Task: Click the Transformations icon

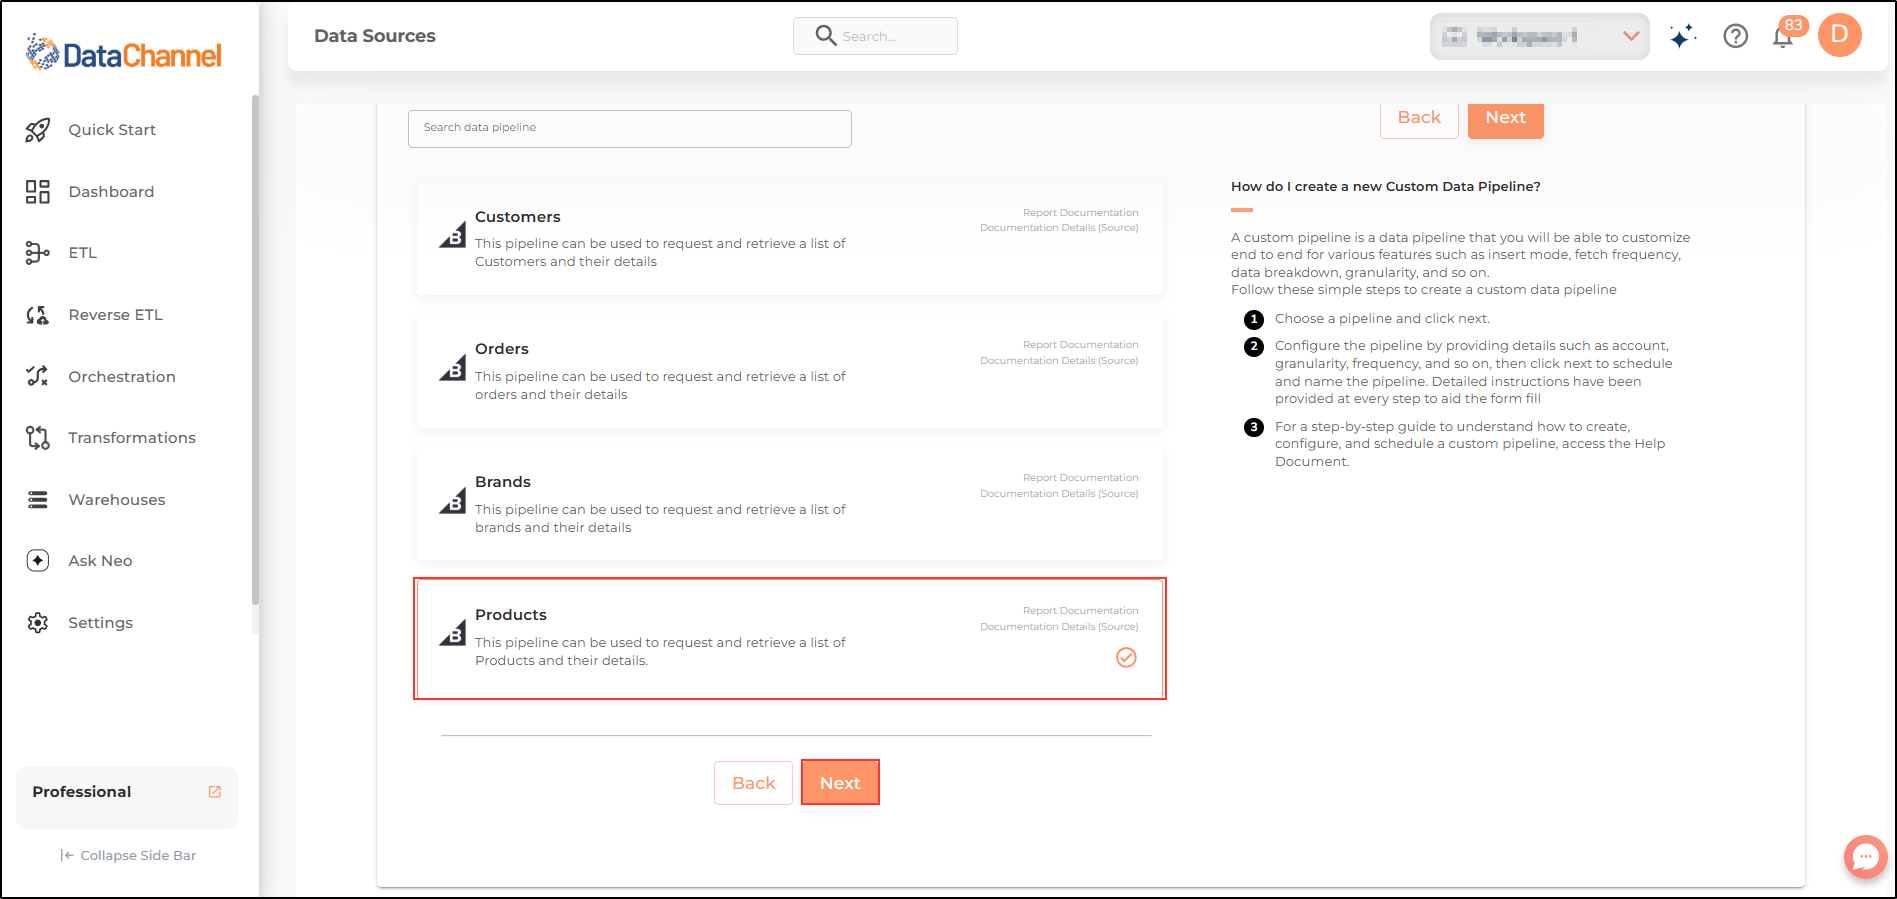Action: coord(38,438)
